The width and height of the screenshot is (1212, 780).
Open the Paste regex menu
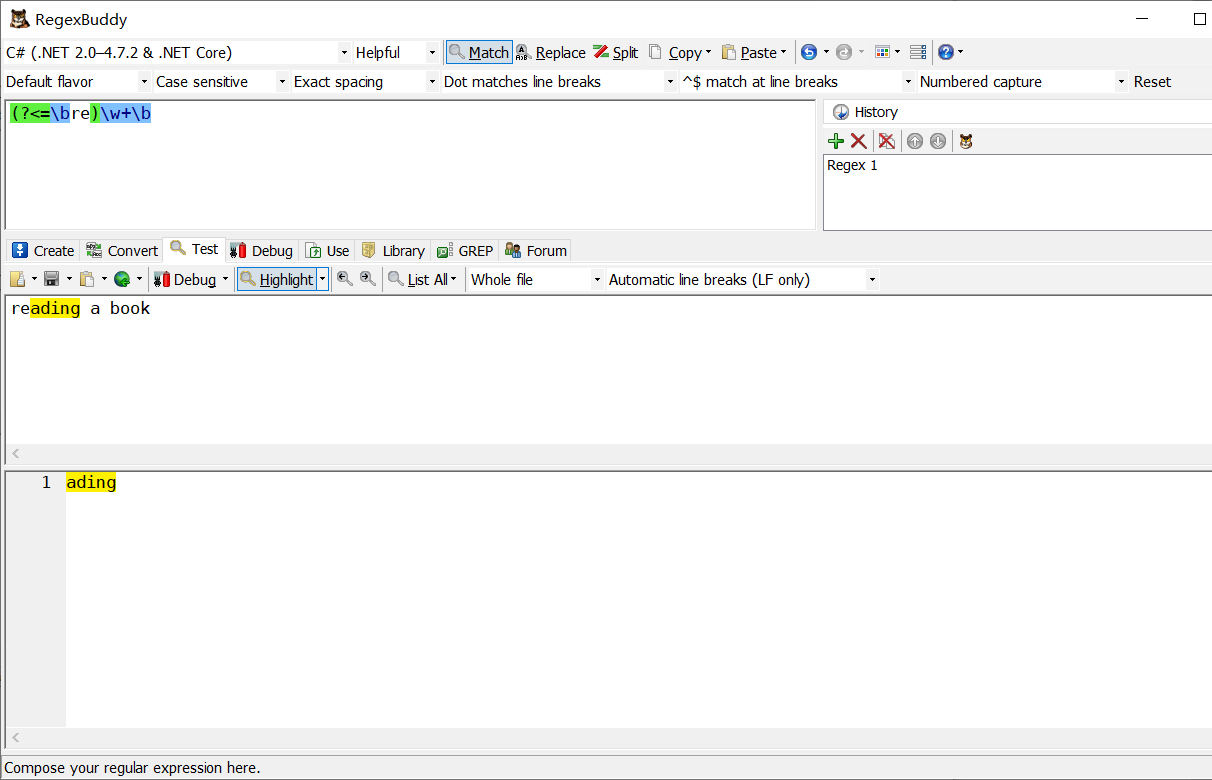tap(753, 52)
